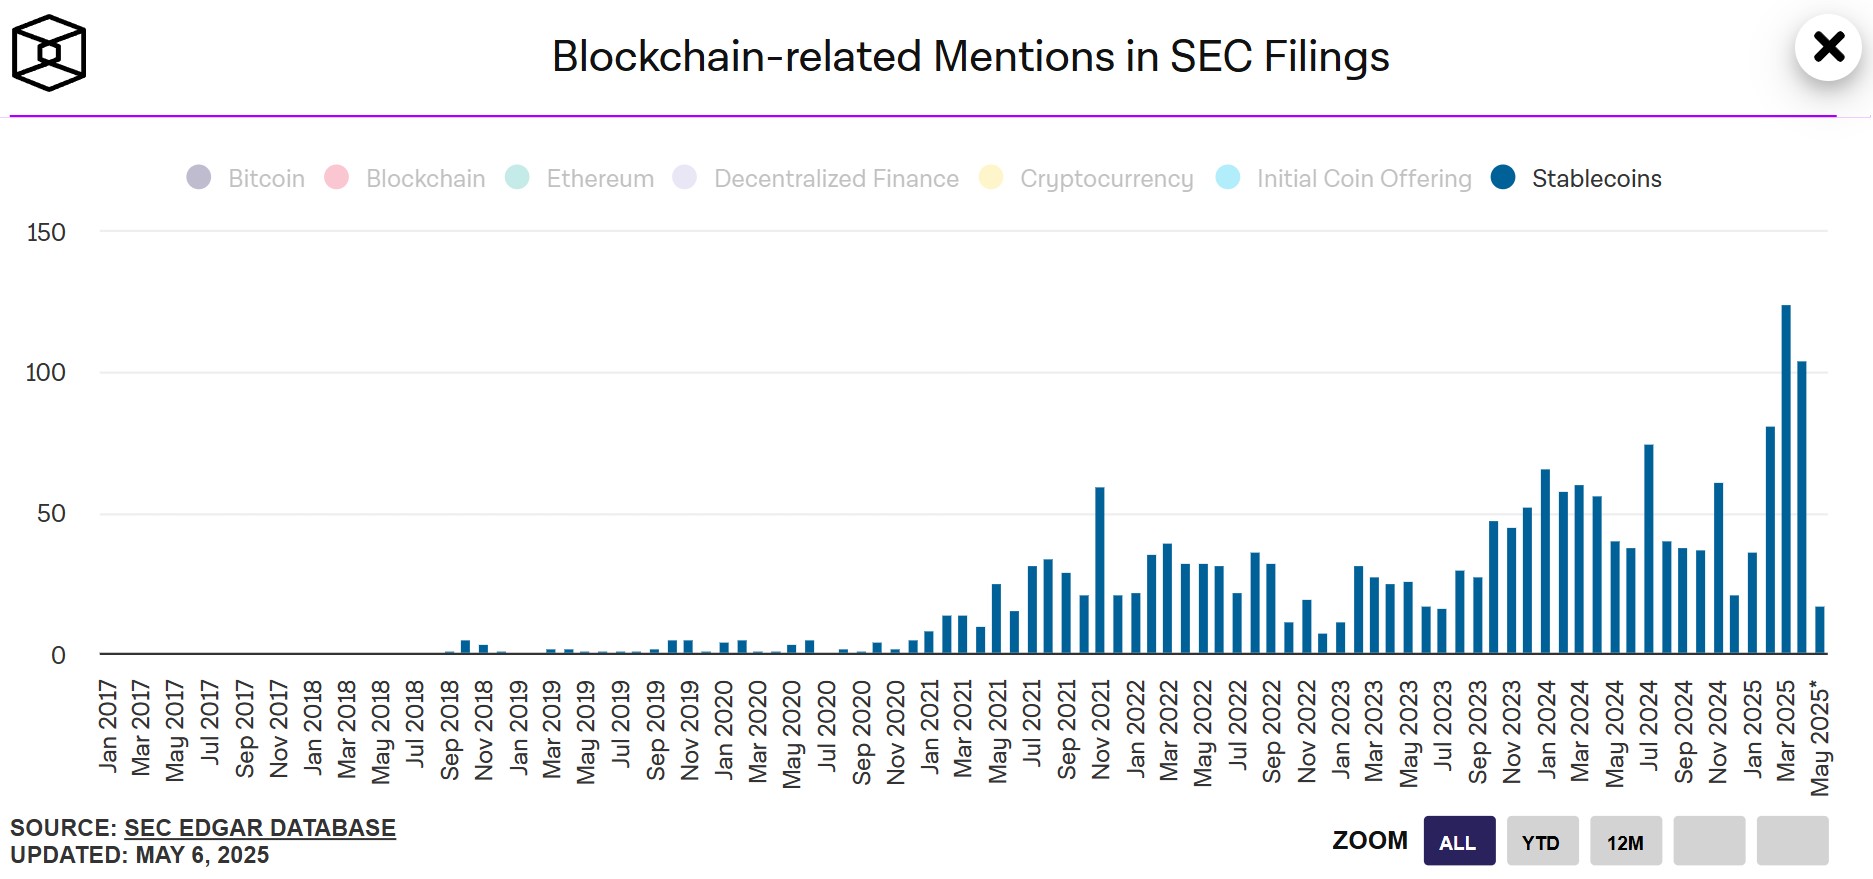1873x879 pixels.
Task: Switch zoom to 12M view
Action: [x=1624, y=841]
